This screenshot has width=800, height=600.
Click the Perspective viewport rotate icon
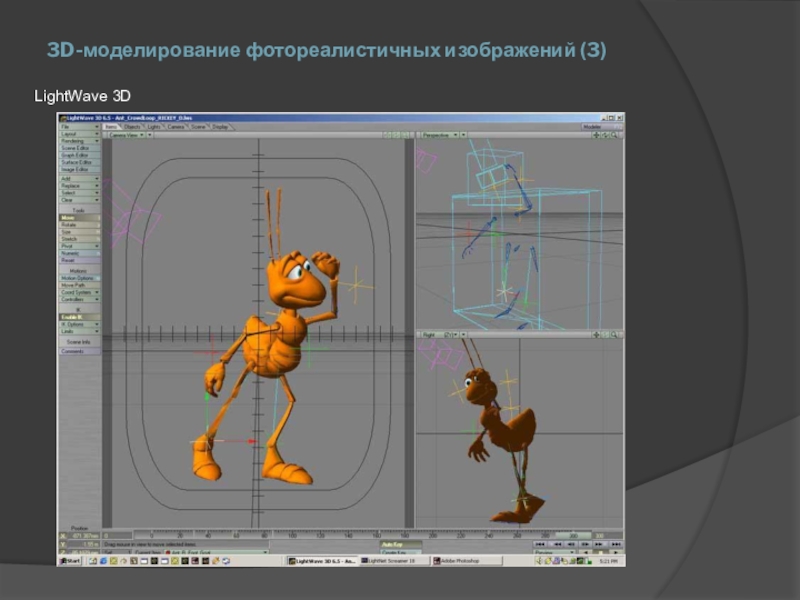(605, 135)
